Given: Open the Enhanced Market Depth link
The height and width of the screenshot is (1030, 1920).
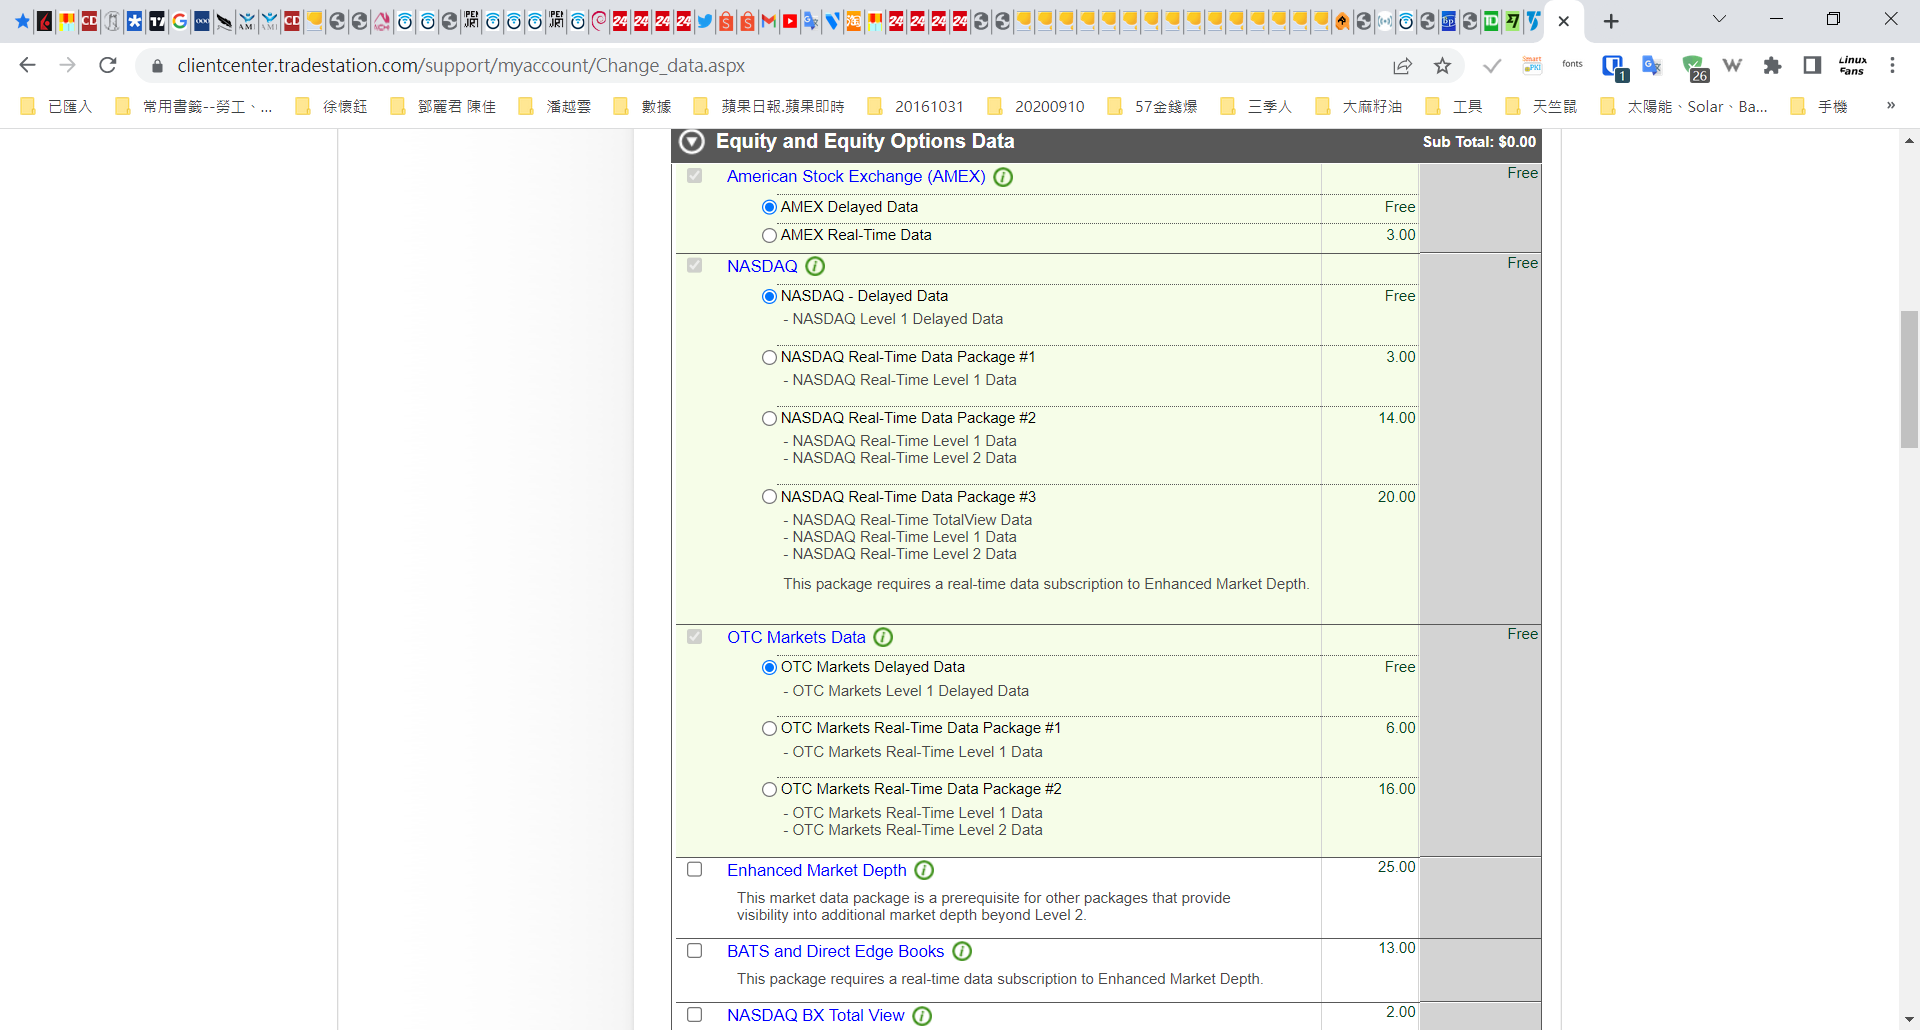Looking at the screenshot, I should coord(816,870).
